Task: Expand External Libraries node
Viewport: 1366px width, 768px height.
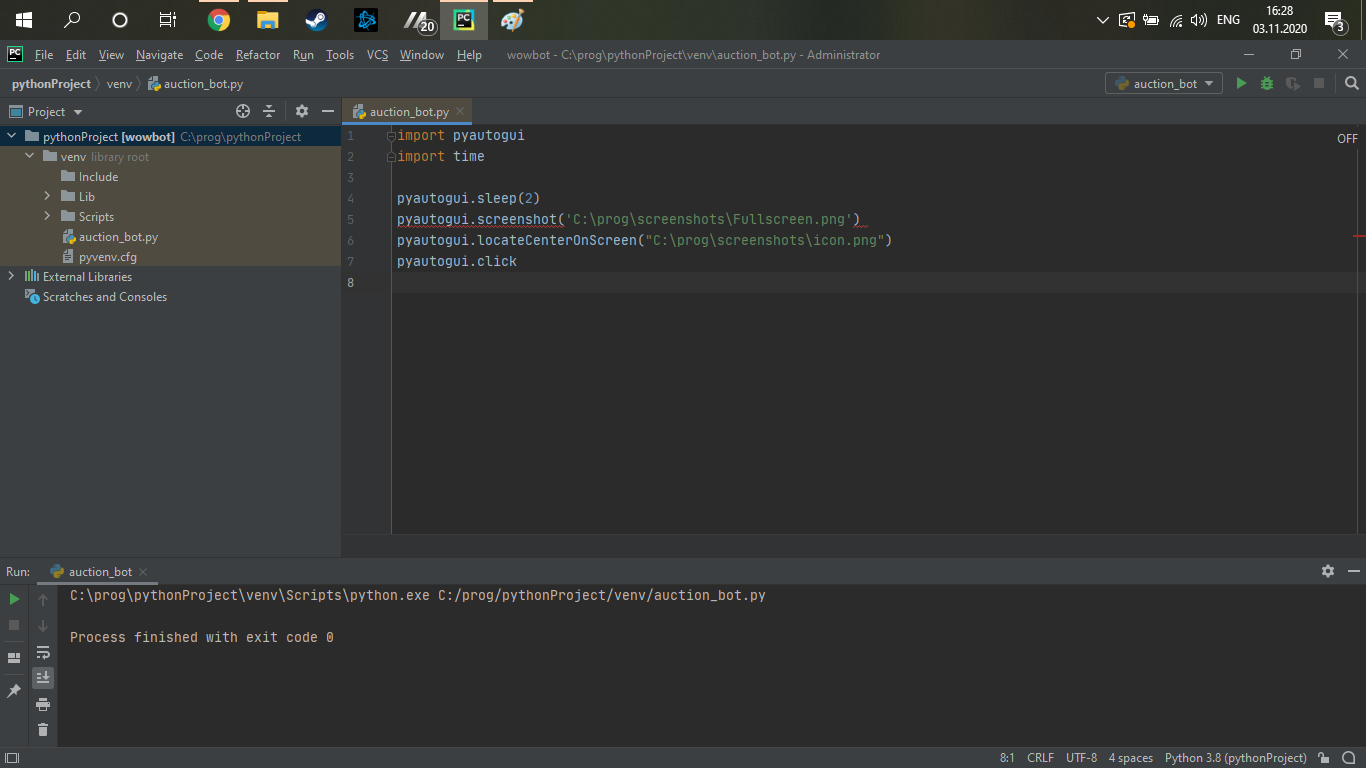Action: (11, 276)
